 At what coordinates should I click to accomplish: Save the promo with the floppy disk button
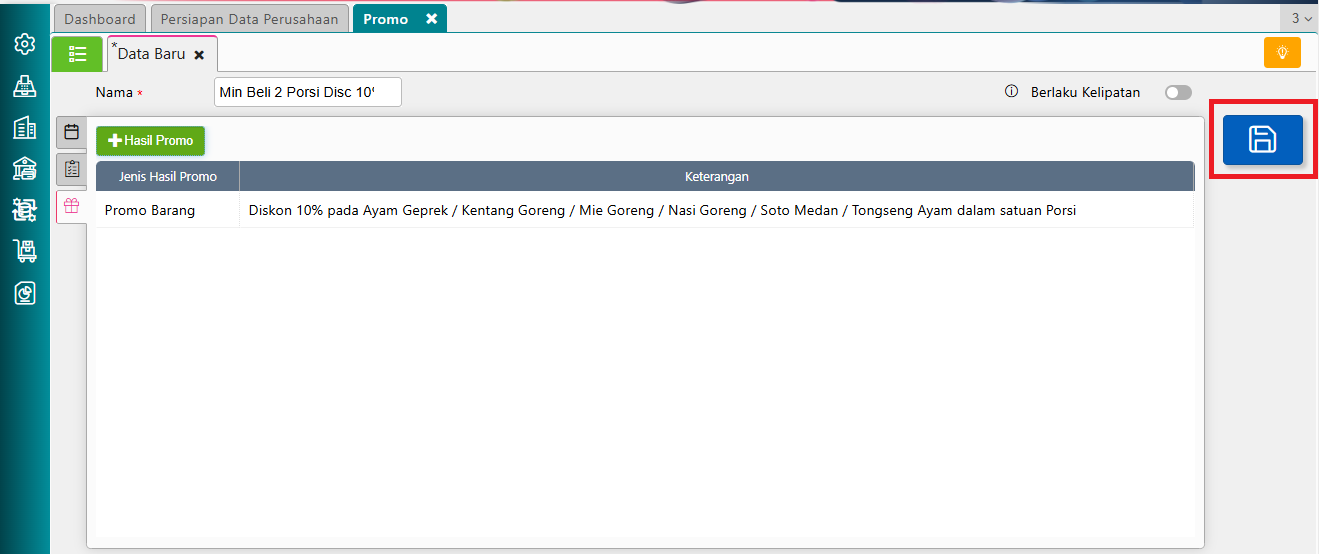[x=1263, y=140]
